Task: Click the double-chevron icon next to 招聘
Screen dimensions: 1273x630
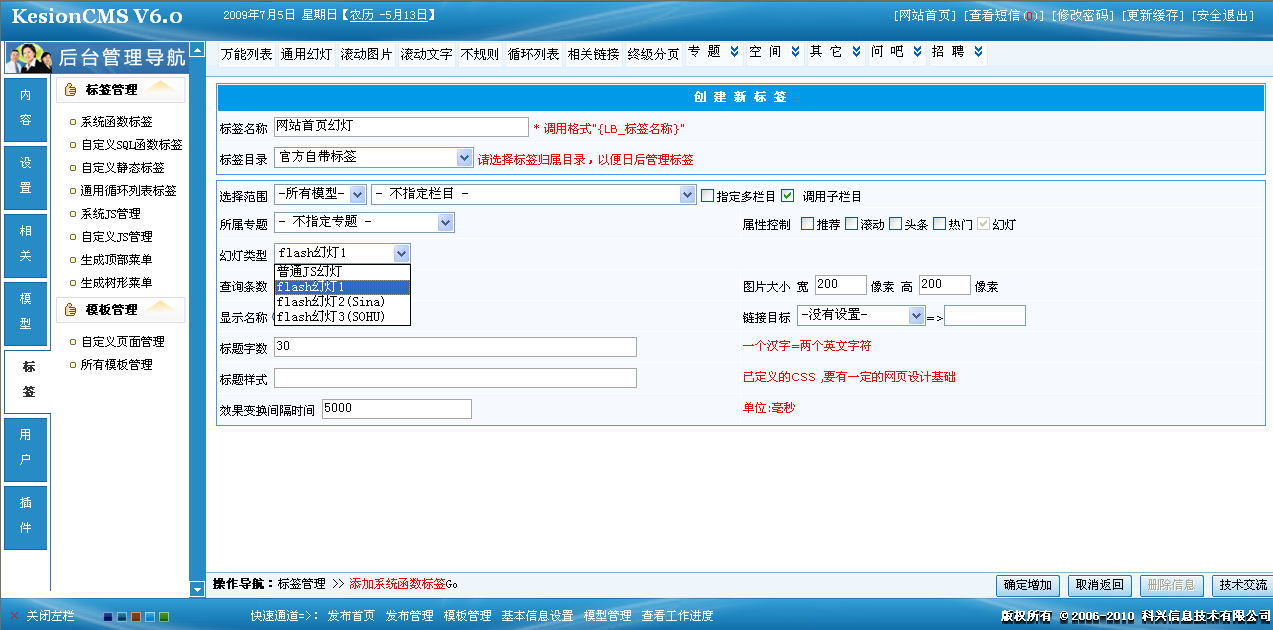Action: 978,52
